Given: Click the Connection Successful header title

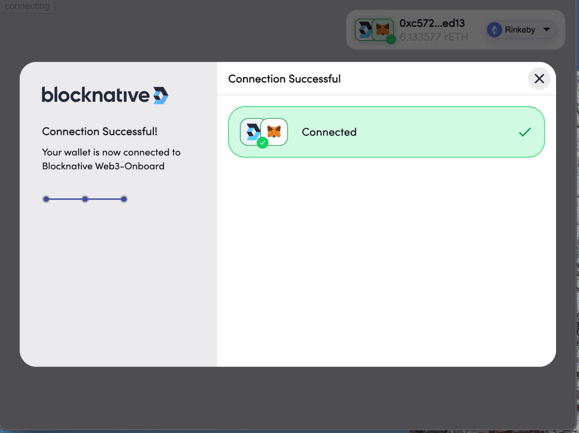Looking at the screenshot, I should pos(284,79).
